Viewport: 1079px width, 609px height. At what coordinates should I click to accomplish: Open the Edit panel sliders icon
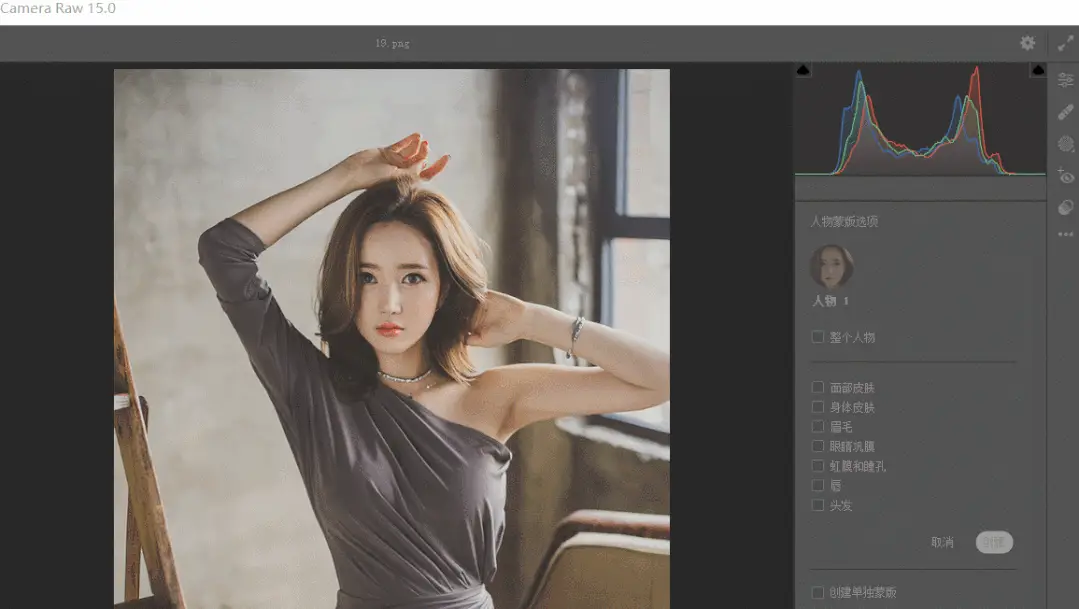coord(1063,79)
